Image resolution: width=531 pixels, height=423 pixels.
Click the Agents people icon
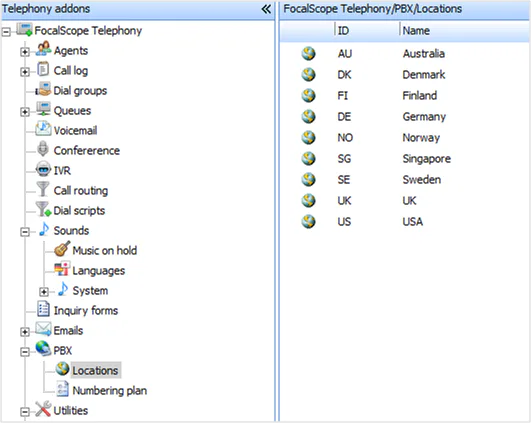[43, 49]
